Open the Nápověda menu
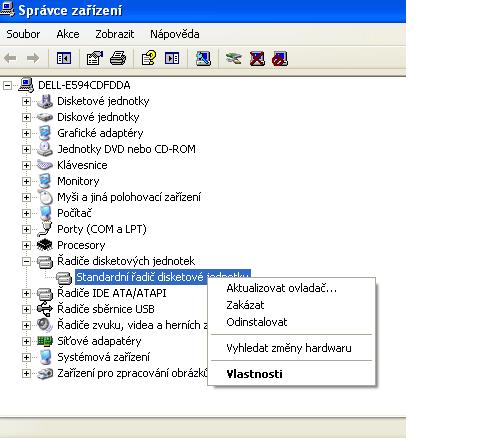The image size is (500, 438). (175, 34)
